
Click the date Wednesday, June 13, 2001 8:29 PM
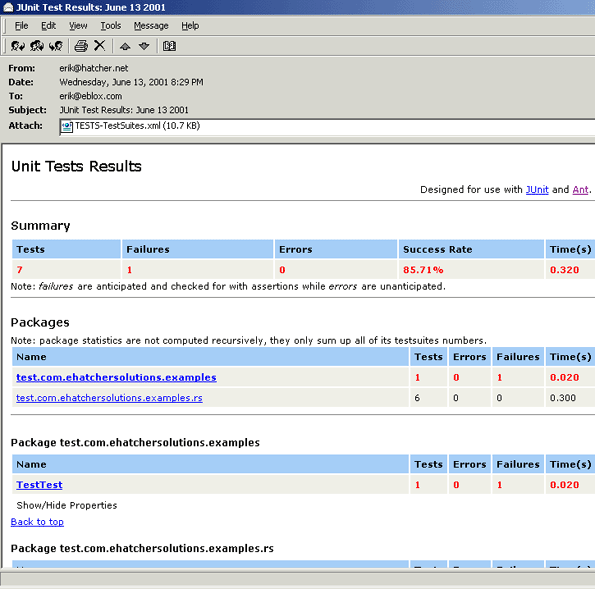(131, 82)
